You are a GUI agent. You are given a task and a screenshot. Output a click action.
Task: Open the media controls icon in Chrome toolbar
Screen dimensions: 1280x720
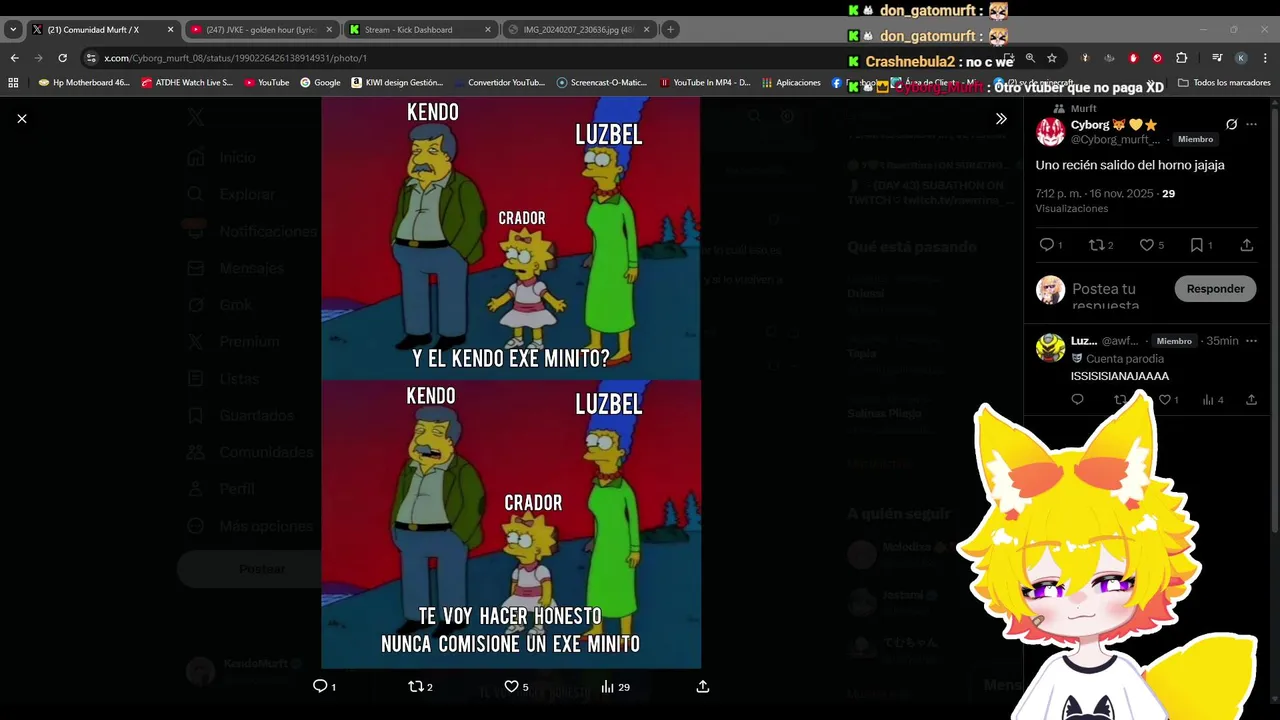coord(1217,58)
